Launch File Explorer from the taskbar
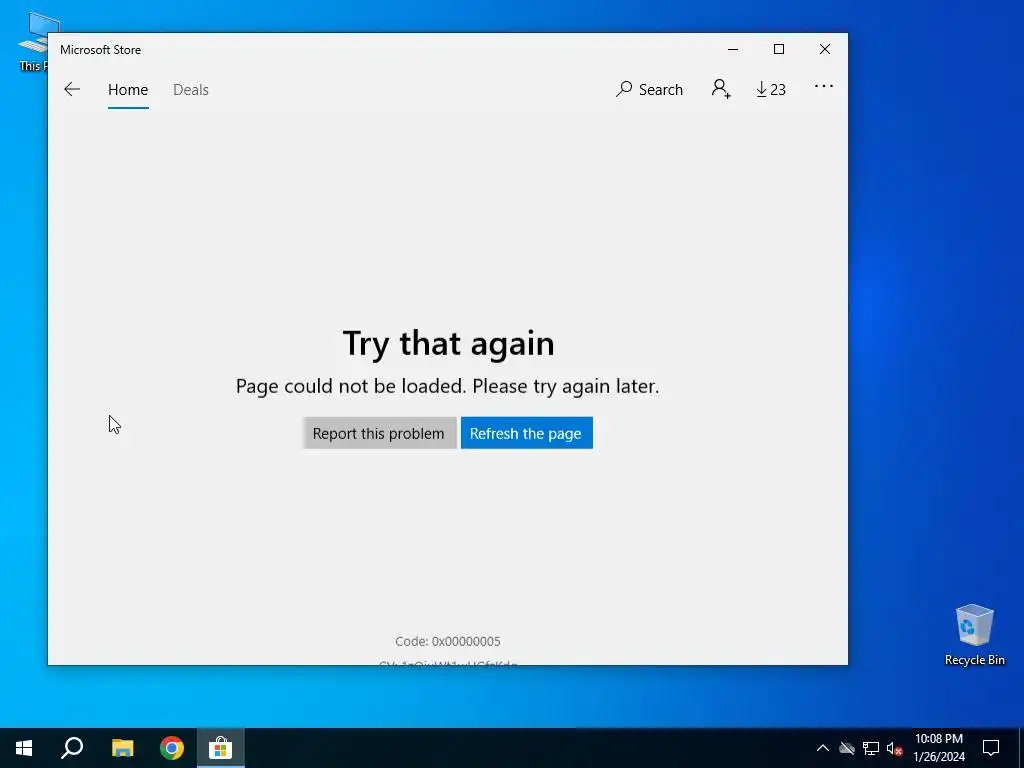The width and height of the screenshot is (1024, 768). 122,748
